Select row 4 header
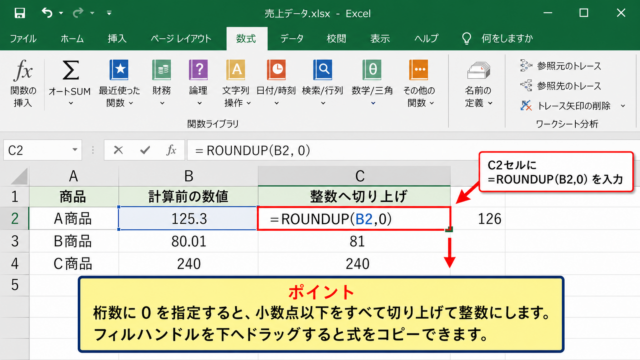The width and height of the screenshot is (640, 360). (x=15, y=263)
